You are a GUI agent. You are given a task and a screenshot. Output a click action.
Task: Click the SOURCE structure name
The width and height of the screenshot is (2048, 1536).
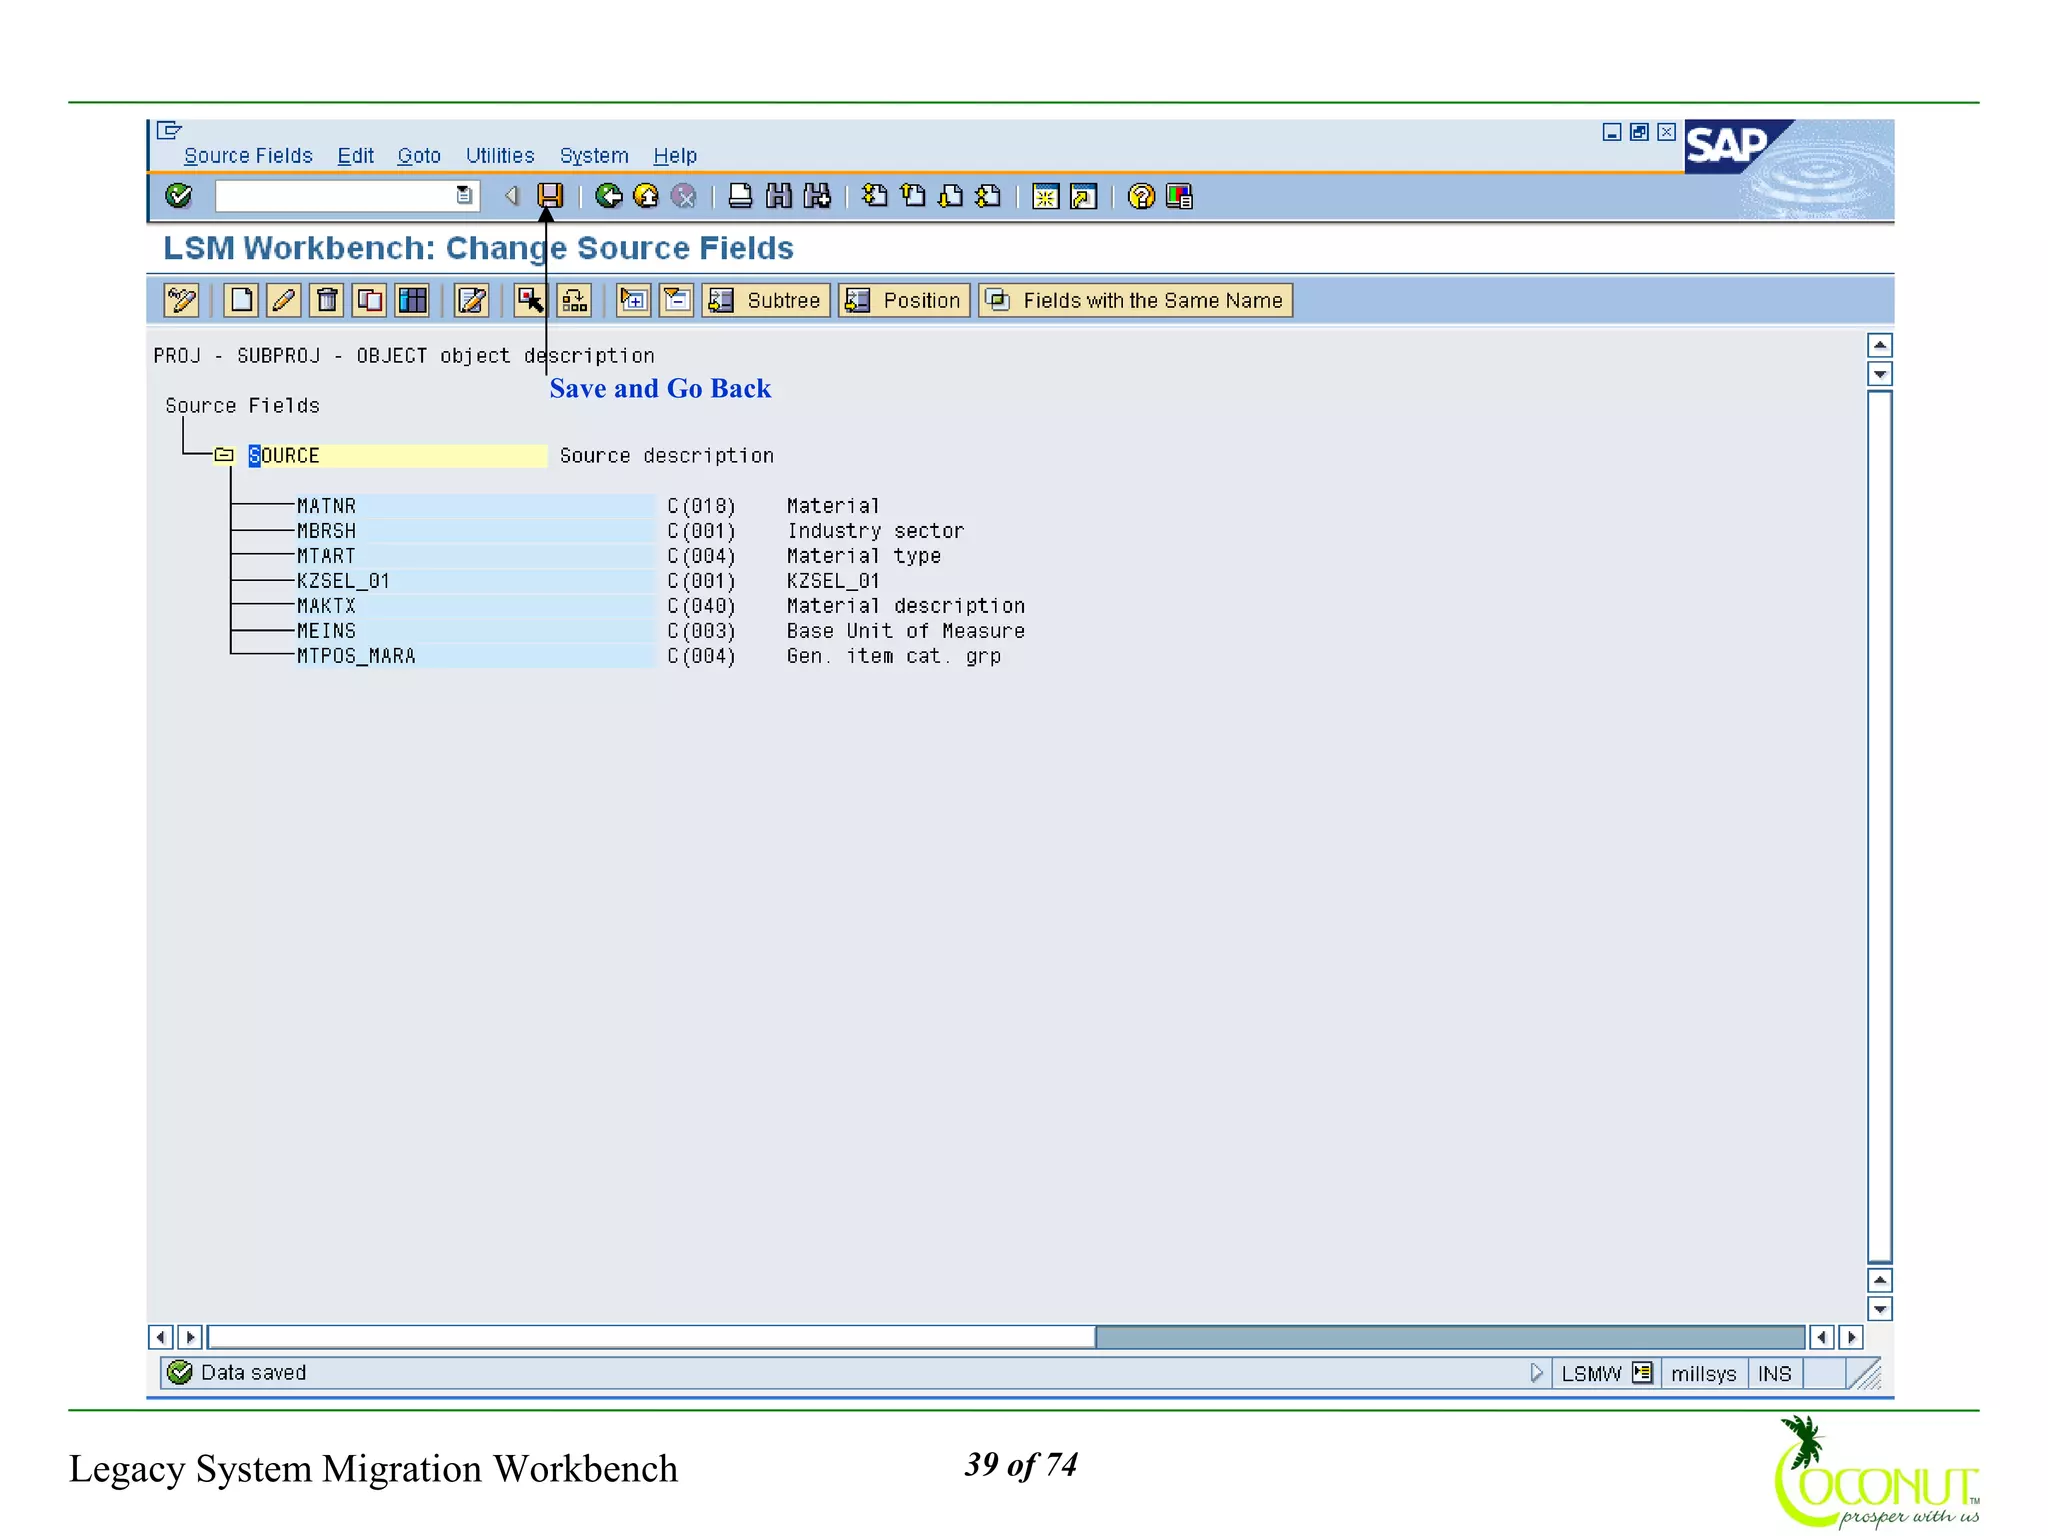pos(397,456)
